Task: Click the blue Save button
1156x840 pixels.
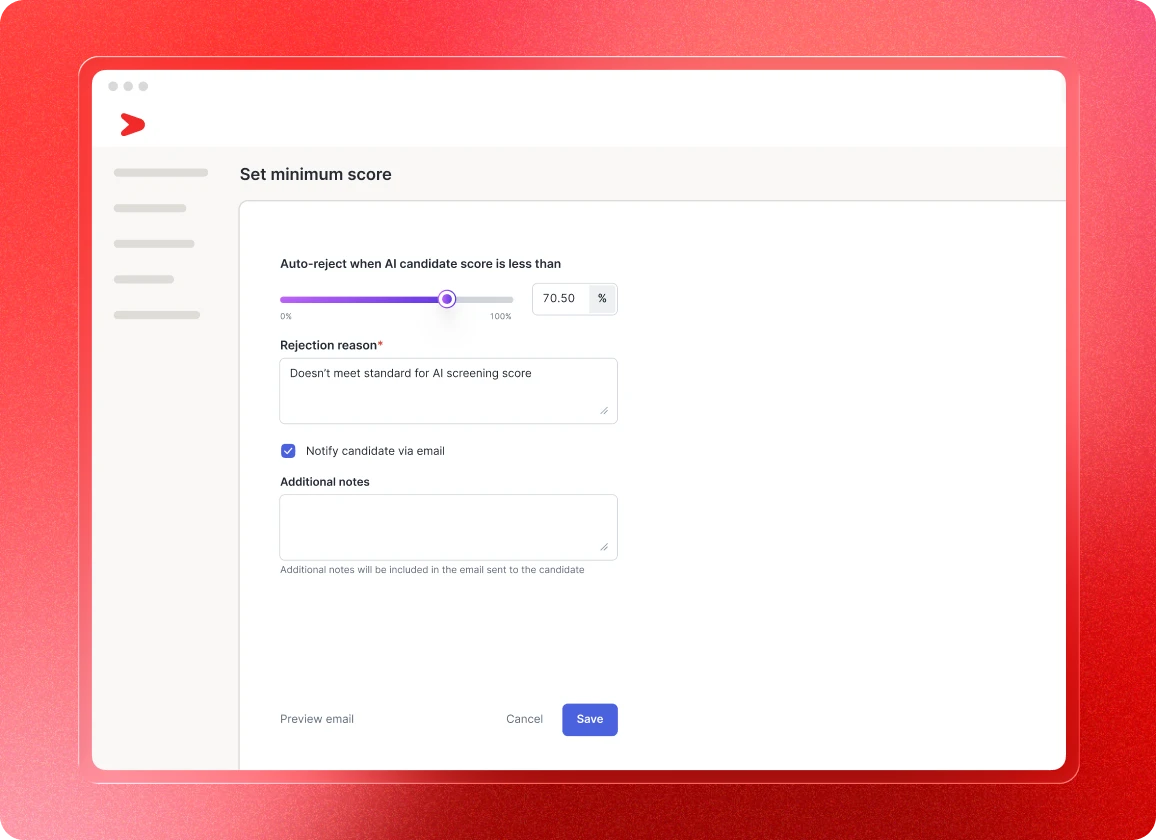Action: pos(590,720)
